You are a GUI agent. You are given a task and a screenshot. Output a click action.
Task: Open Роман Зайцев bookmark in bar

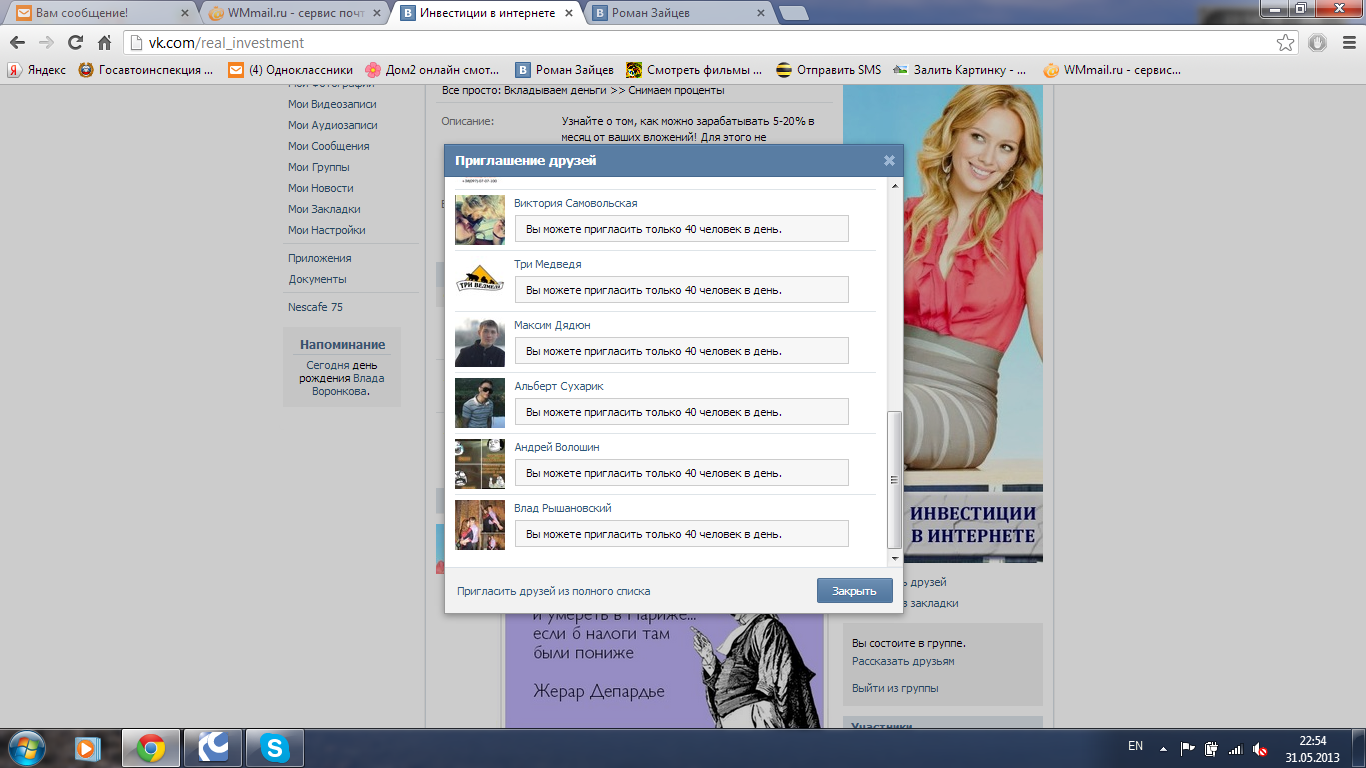pos(565,70)
